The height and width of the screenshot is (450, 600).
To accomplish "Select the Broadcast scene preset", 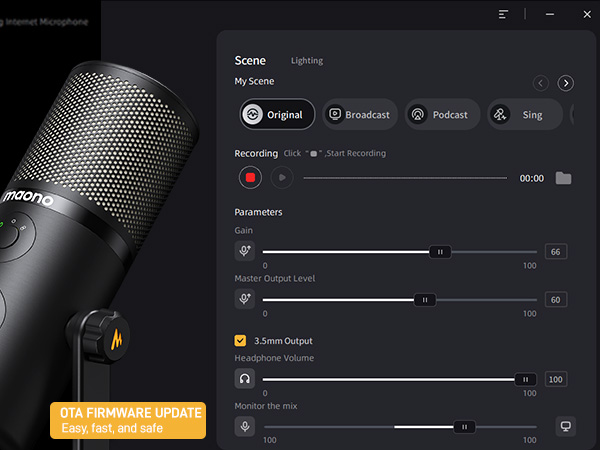I will click(x=360, y=114).
